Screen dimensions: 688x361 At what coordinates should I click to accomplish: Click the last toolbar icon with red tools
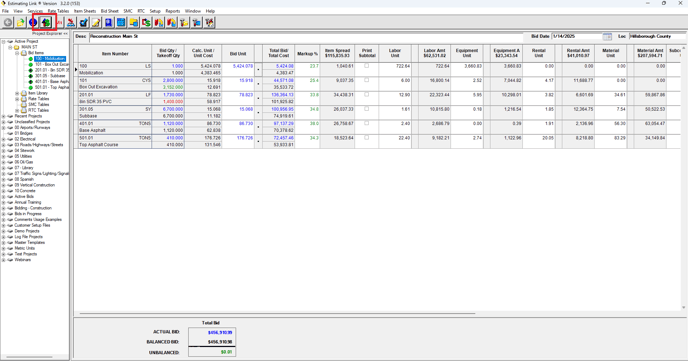[209, 22]
